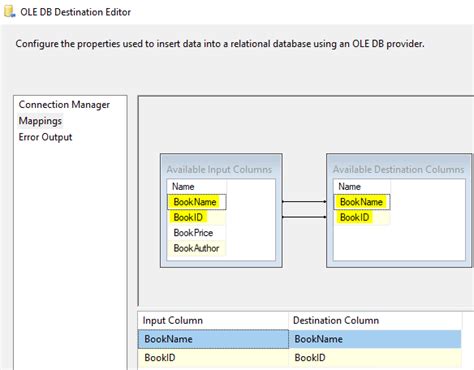Select BookName in Available Destination Columns

tap(362, 202)
